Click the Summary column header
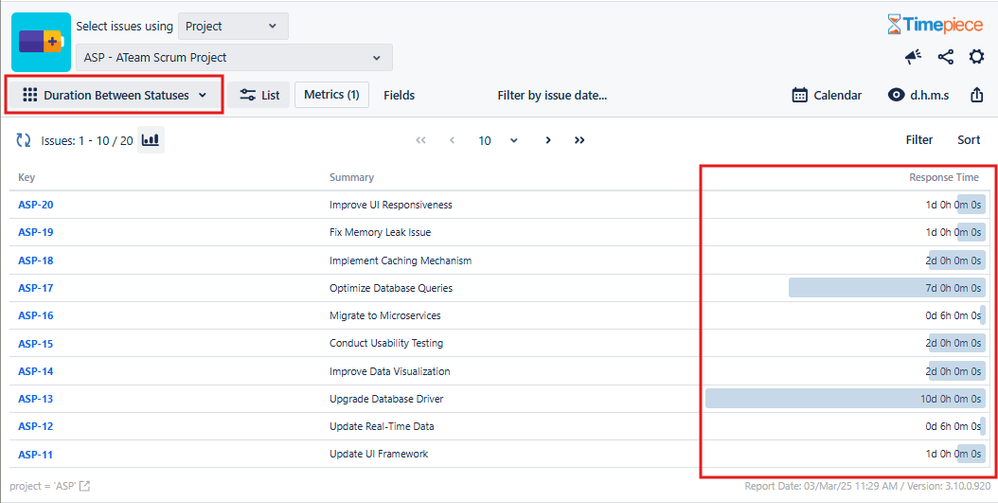998x503 pixels. [x=351, y=177]
